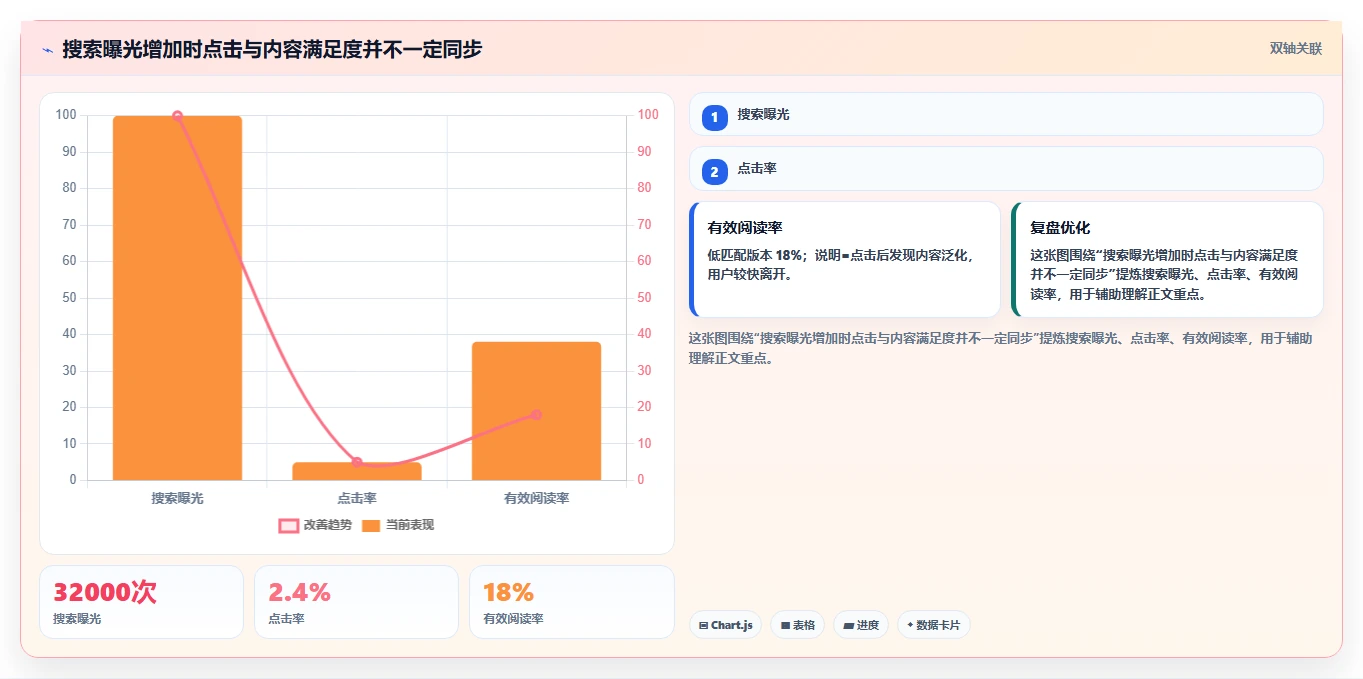Click the 18% stat value
Image resolution: width=1363 pixels, height=679 pixels.
[x=508, y=592]
